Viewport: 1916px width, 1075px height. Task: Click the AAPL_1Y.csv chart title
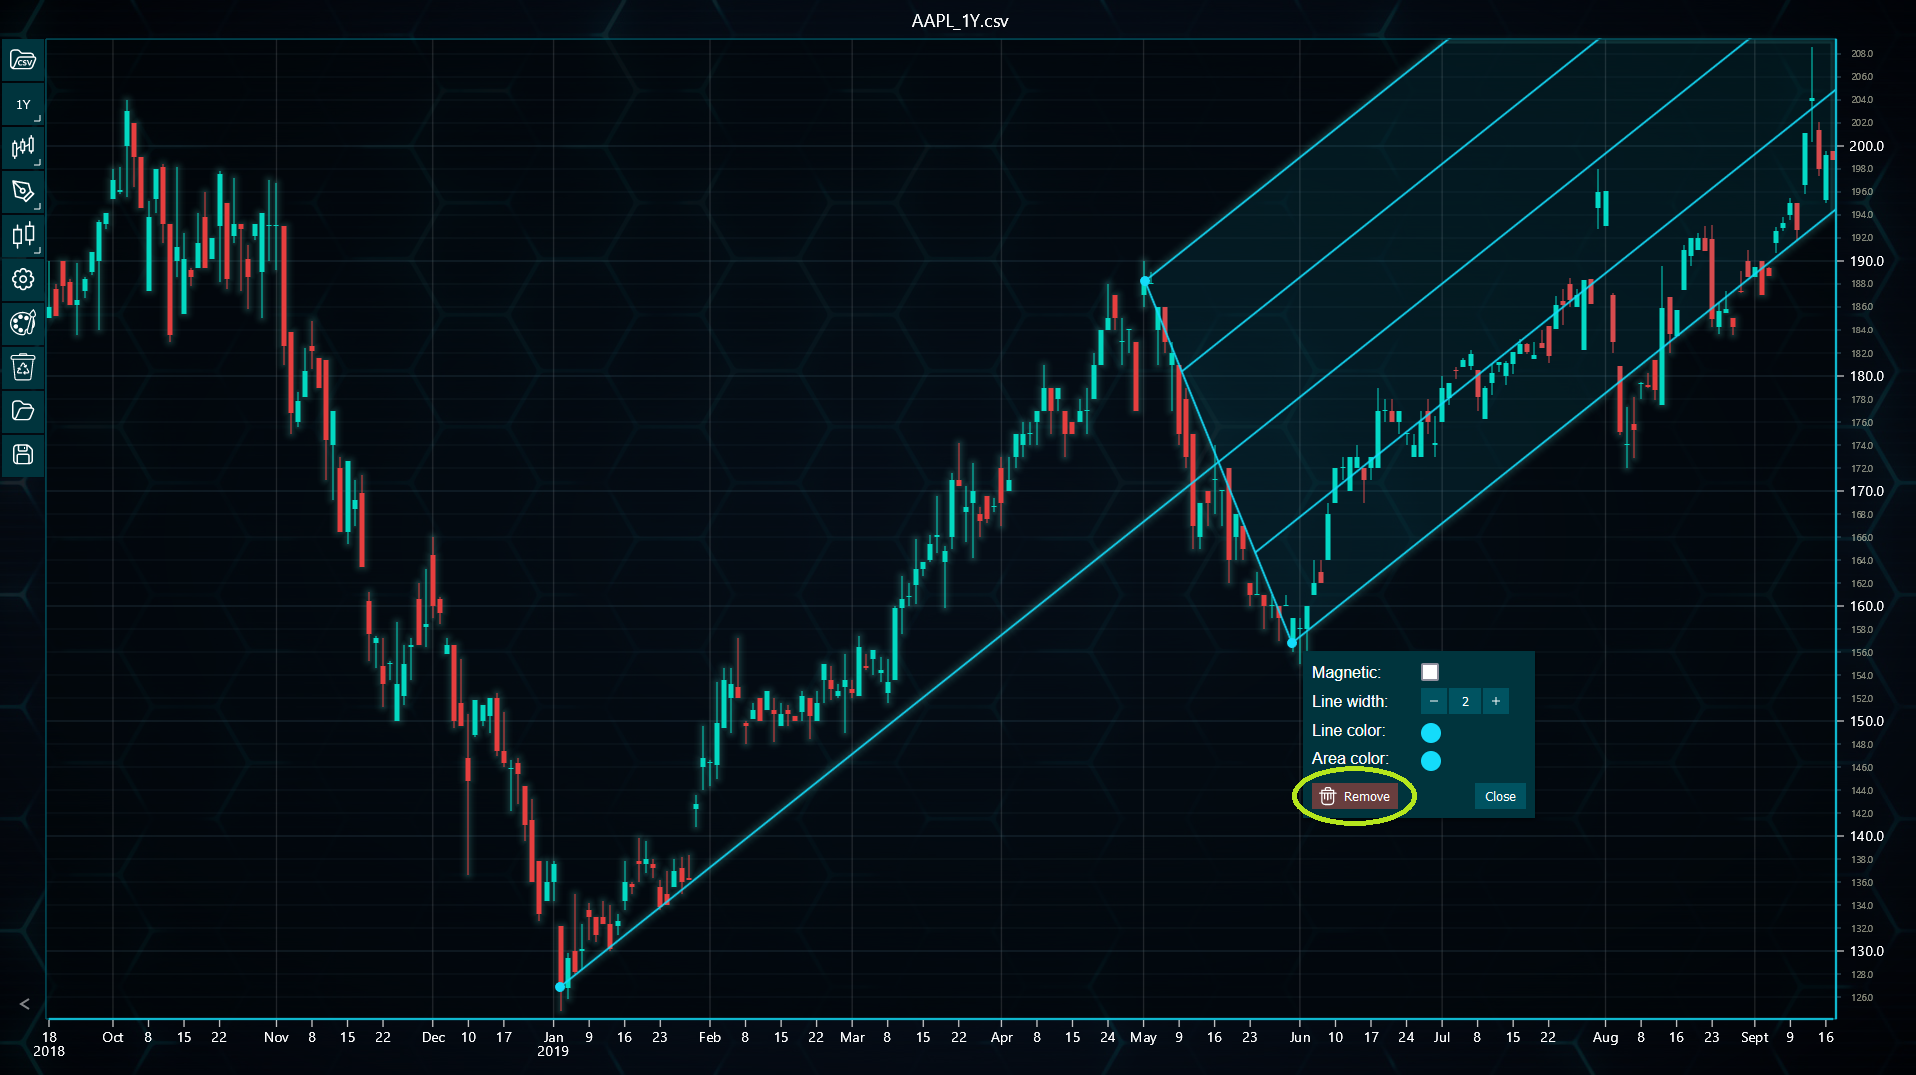pos(960,21)
